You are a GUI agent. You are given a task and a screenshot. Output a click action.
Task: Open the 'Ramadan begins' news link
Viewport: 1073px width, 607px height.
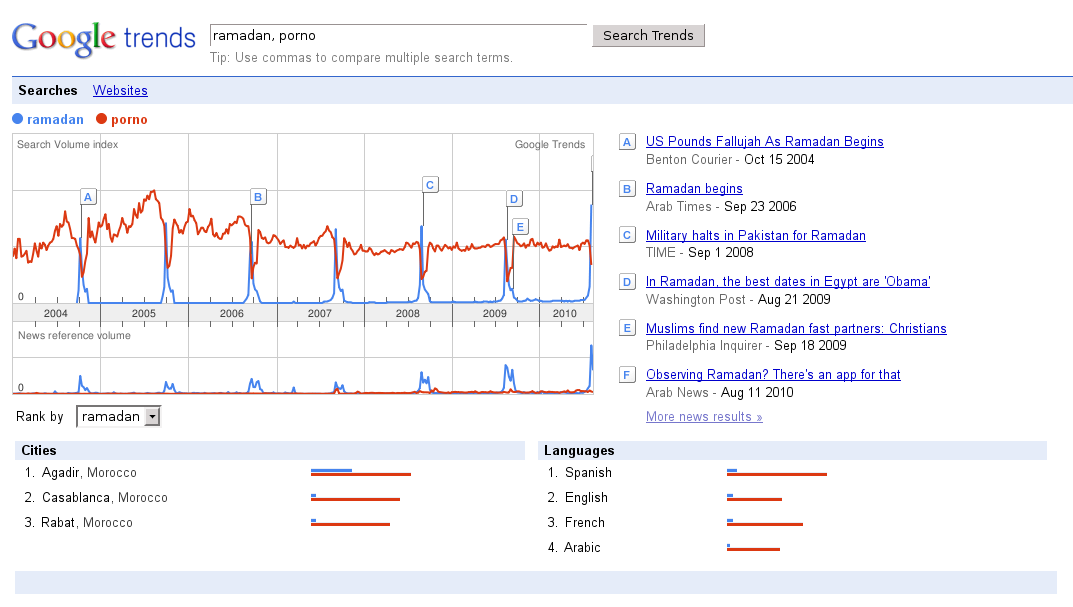694,189
